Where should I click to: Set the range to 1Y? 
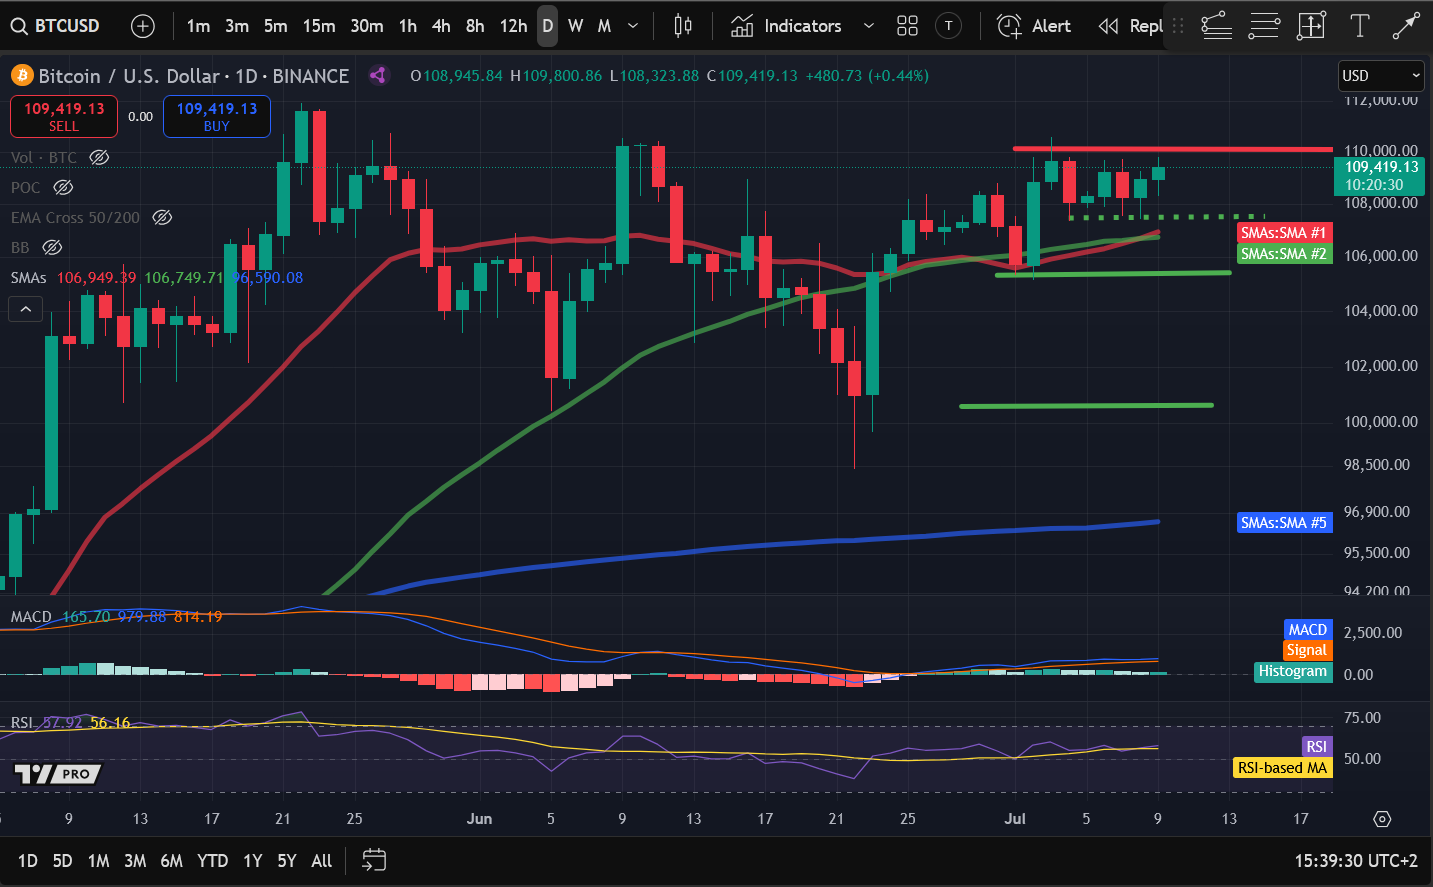click(253, 861)
